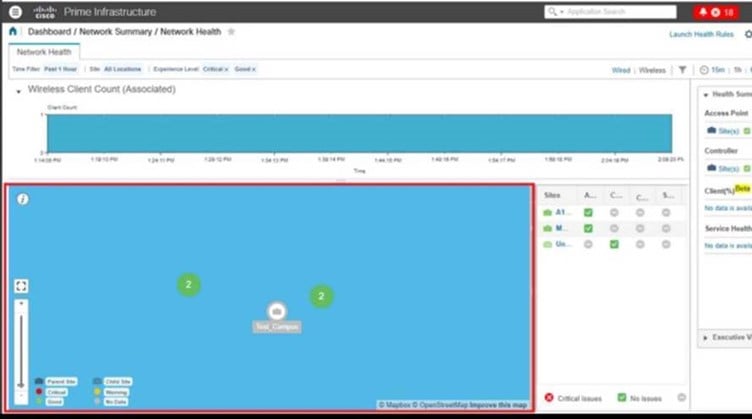752x419 pixels.
Task: Open Access Point Site(s) link
Action: click(x=728, y=131)
